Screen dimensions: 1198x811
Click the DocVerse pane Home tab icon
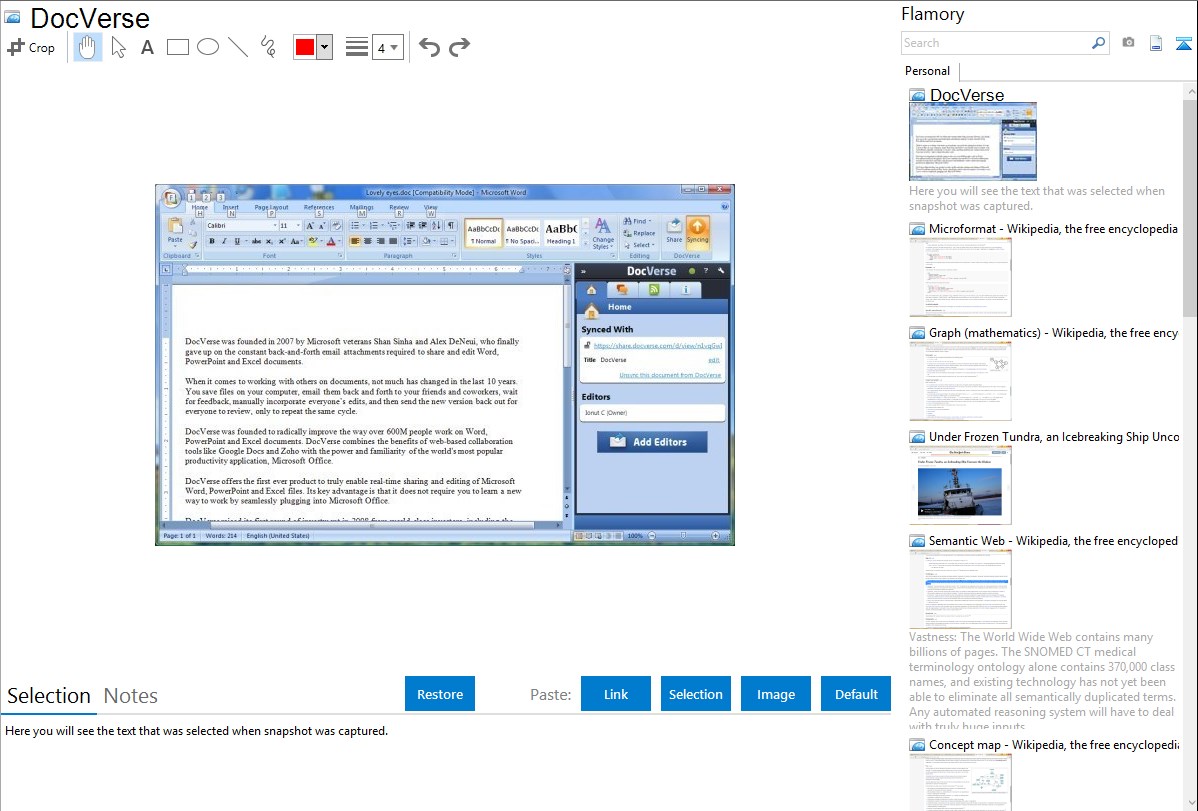pyautogui.click(x=591, y=290)
